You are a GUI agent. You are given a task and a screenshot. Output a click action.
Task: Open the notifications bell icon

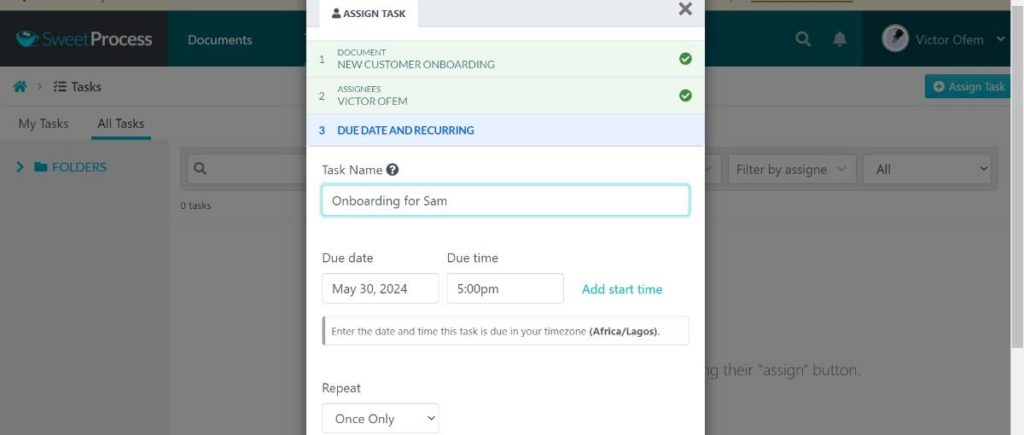pyautogui.click(x=840, y=39)
